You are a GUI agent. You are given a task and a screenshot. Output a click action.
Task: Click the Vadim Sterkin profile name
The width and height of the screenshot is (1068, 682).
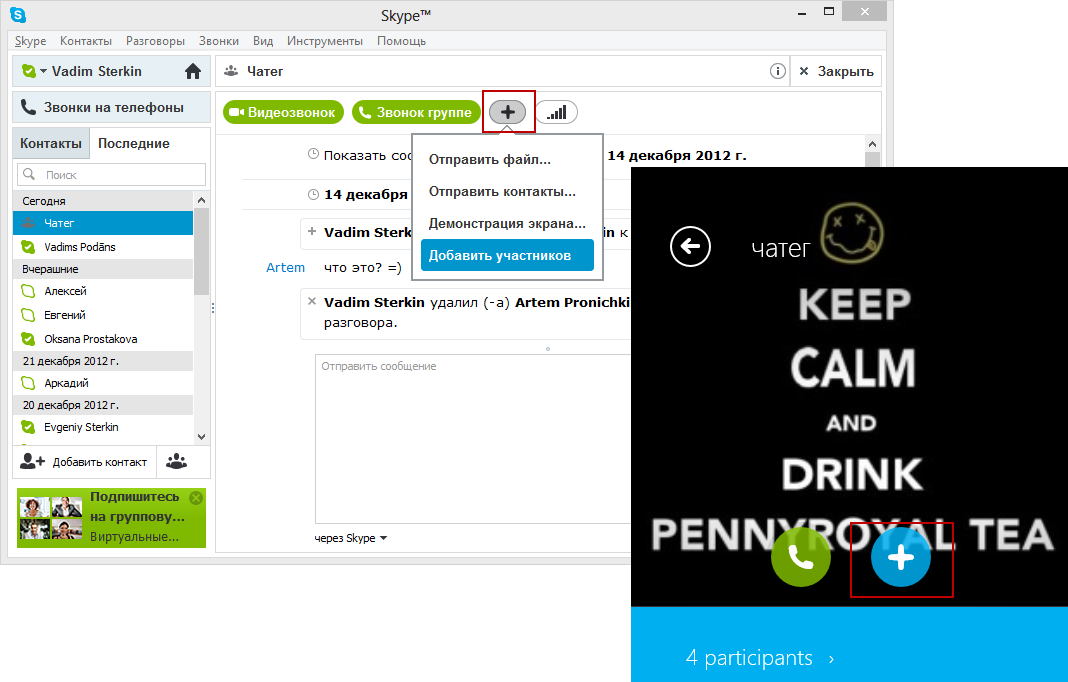click(97, 71)
